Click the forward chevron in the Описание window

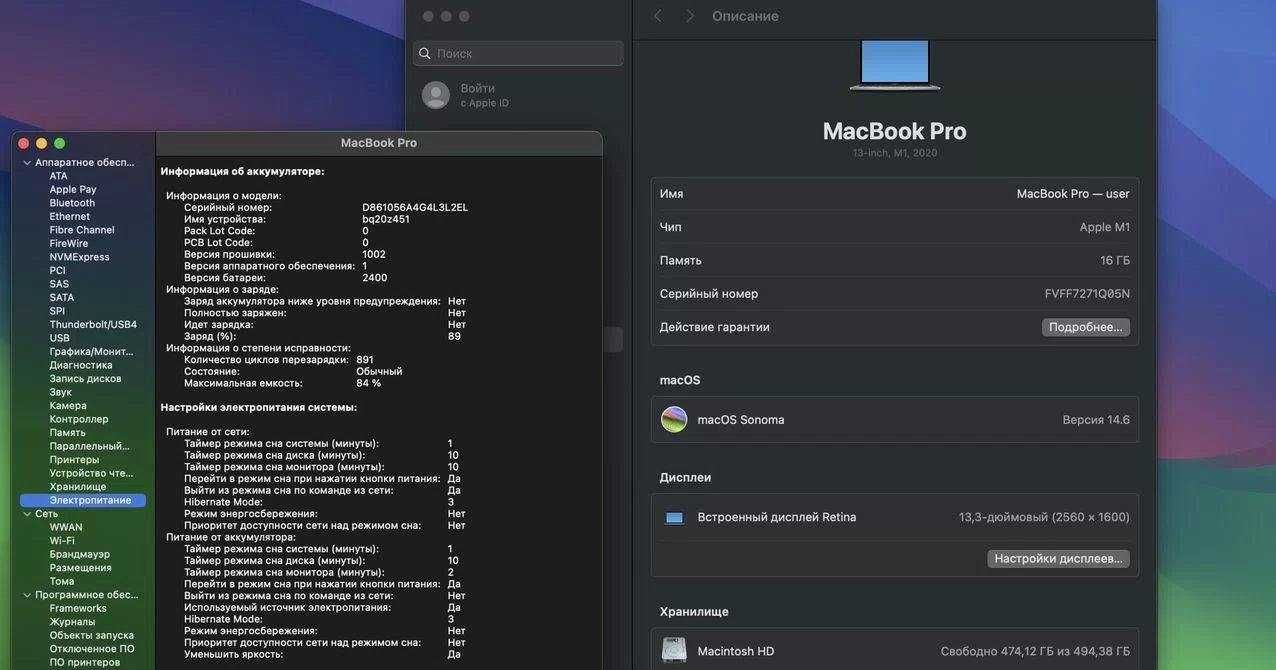690,16
